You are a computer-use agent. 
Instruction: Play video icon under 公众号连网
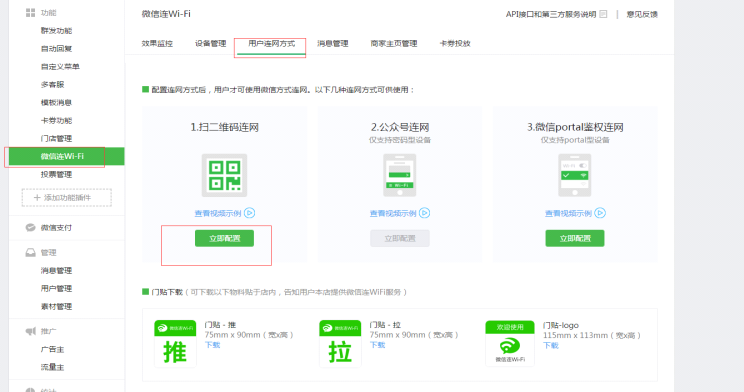(x=425, y=213)
